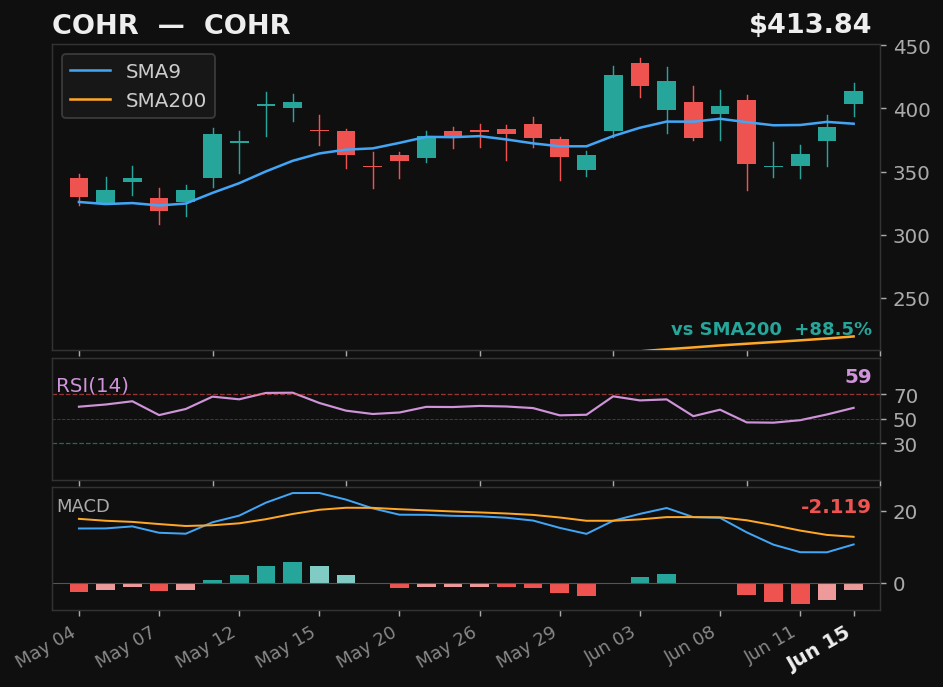Select the SMA9 legend entry
The height and width of the screenshot is (687, 943).
[x=125, y=72]
